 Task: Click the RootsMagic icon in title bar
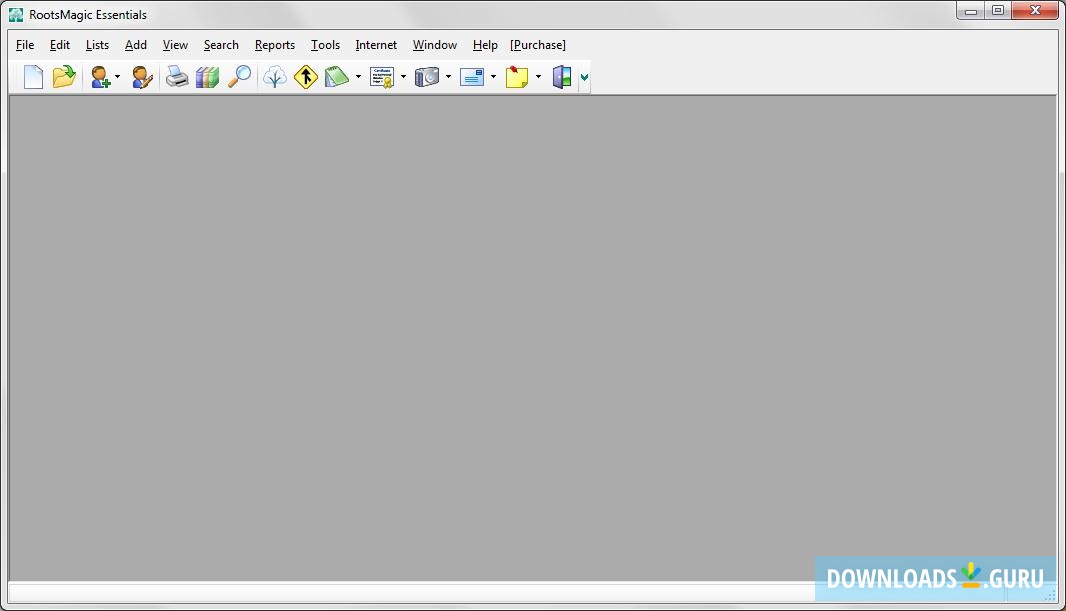pyautogui.click(x=16, y=14)
